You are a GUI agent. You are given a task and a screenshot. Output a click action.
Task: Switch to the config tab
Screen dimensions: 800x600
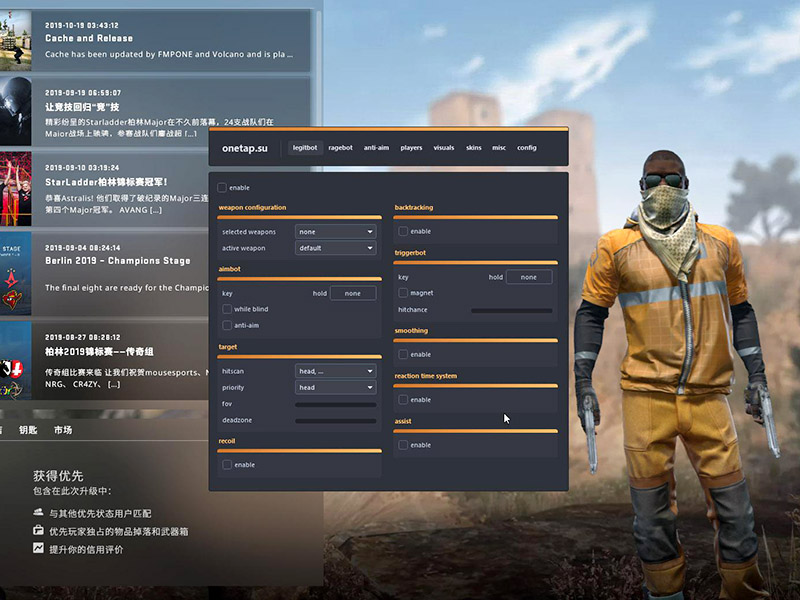click(x=527, y=148)
